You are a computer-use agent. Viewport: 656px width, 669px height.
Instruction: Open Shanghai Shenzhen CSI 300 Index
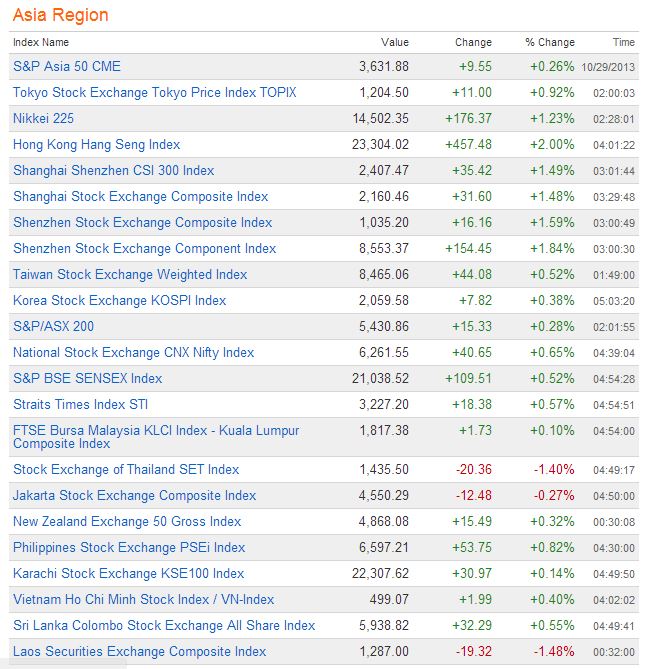[113, 170]
